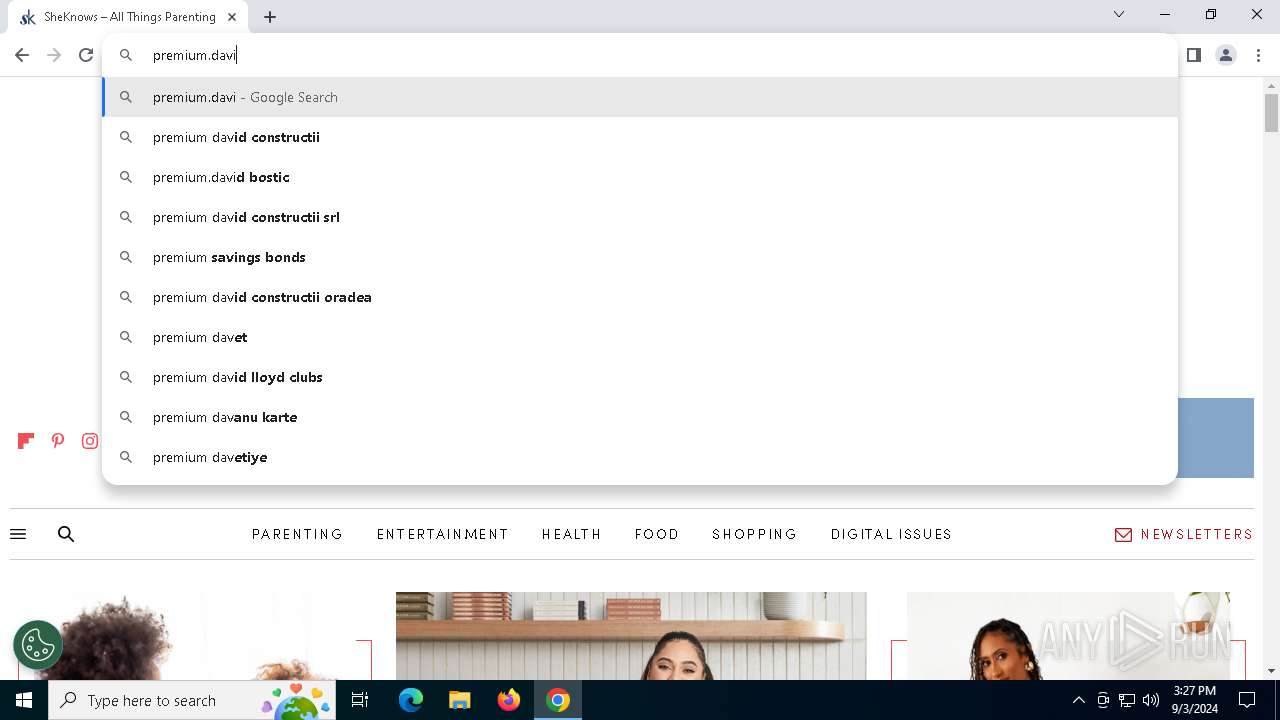Show hidden system tray icons

1079,700
